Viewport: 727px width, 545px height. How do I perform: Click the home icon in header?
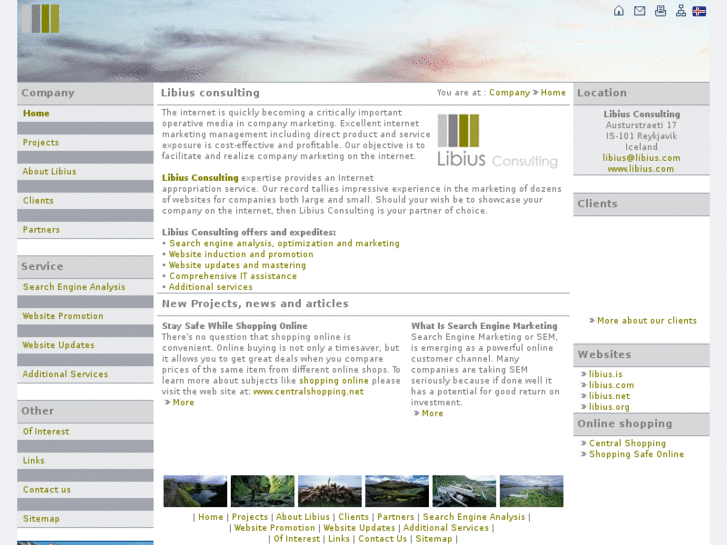click(x=619, y=11)
